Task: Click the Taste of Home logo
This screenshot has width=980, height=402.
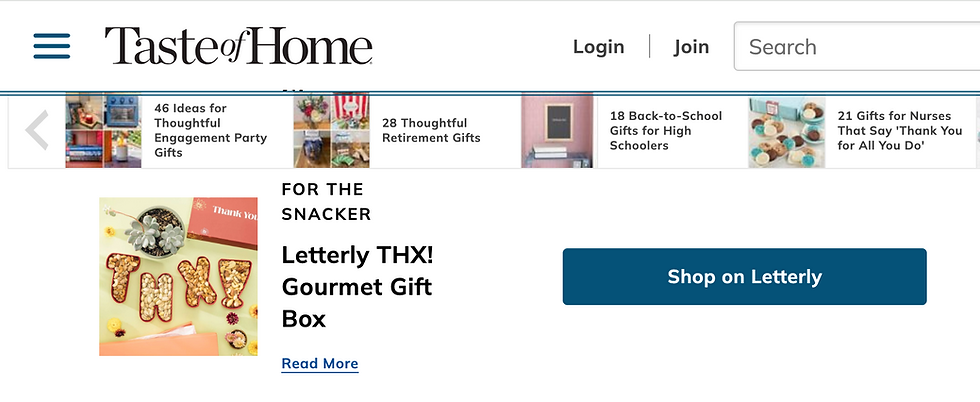Action: click(238, 47)
